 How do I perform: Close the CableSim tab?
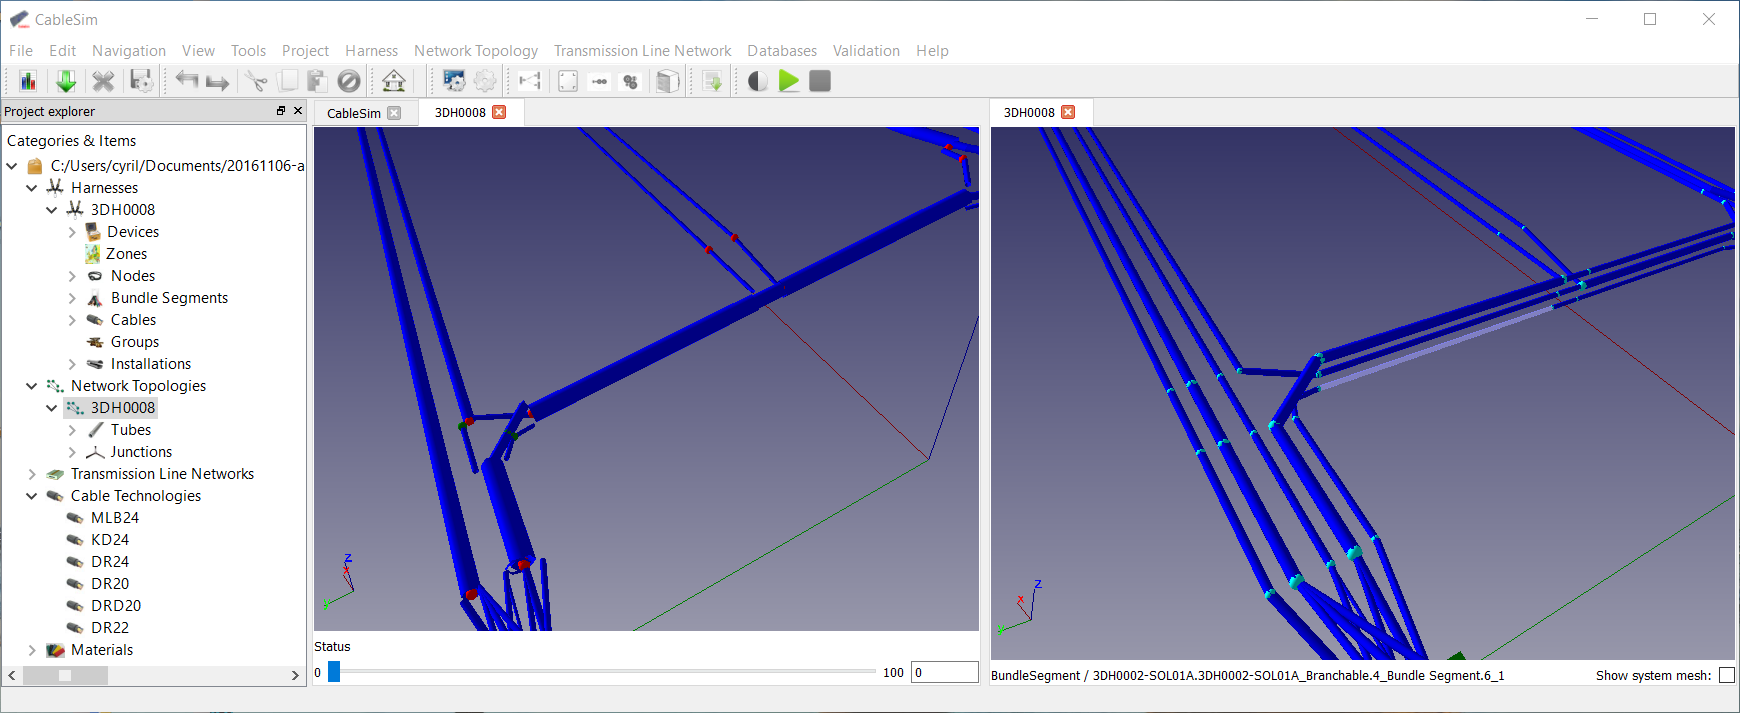(394, 113)
